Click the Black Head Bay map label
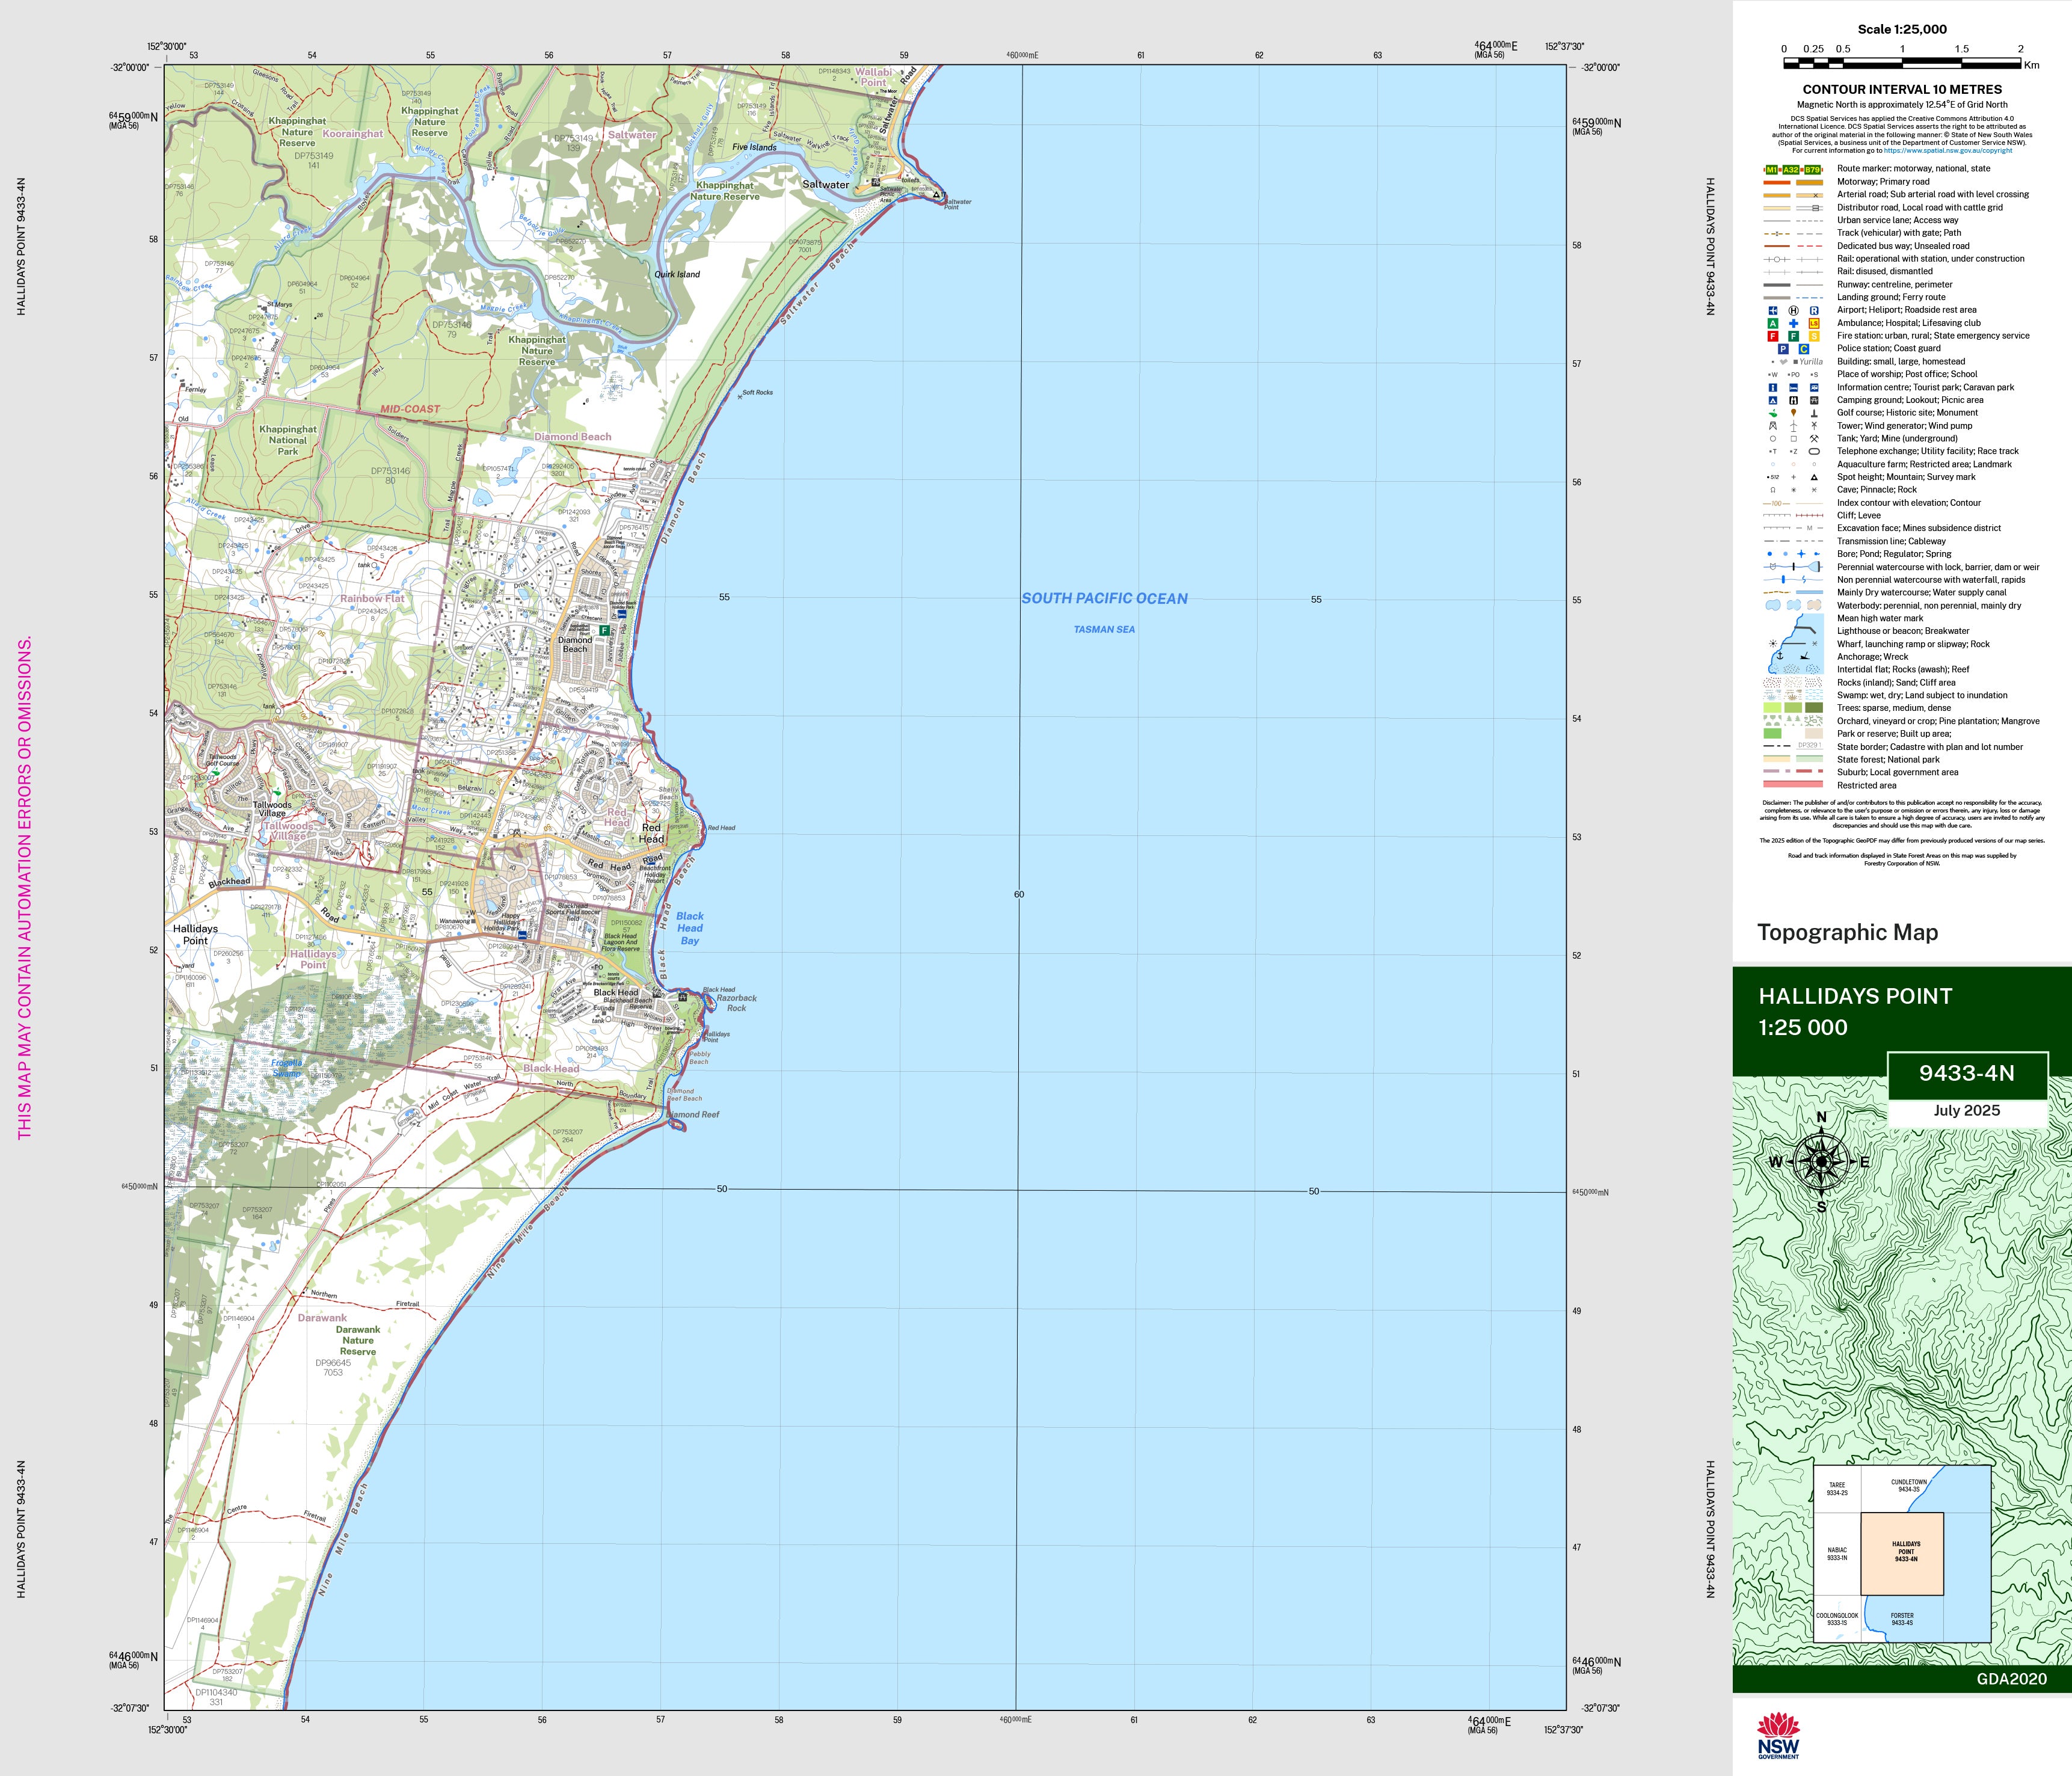 click(x=690, y=928)
